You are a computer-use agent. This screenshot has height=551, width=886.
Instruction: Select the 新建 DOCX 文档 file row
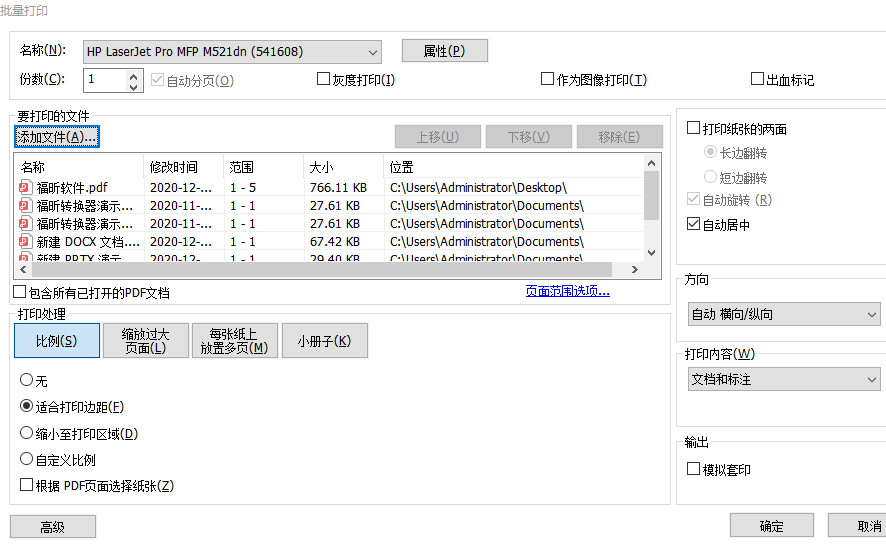click(x=329, y=241)
